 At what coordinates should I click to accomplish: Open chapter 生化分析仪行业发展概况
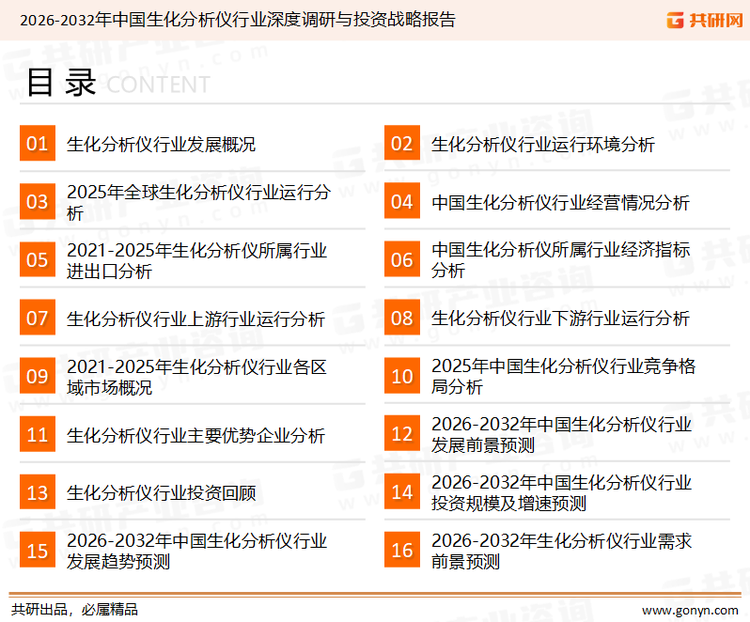click(x=161, y=144)
